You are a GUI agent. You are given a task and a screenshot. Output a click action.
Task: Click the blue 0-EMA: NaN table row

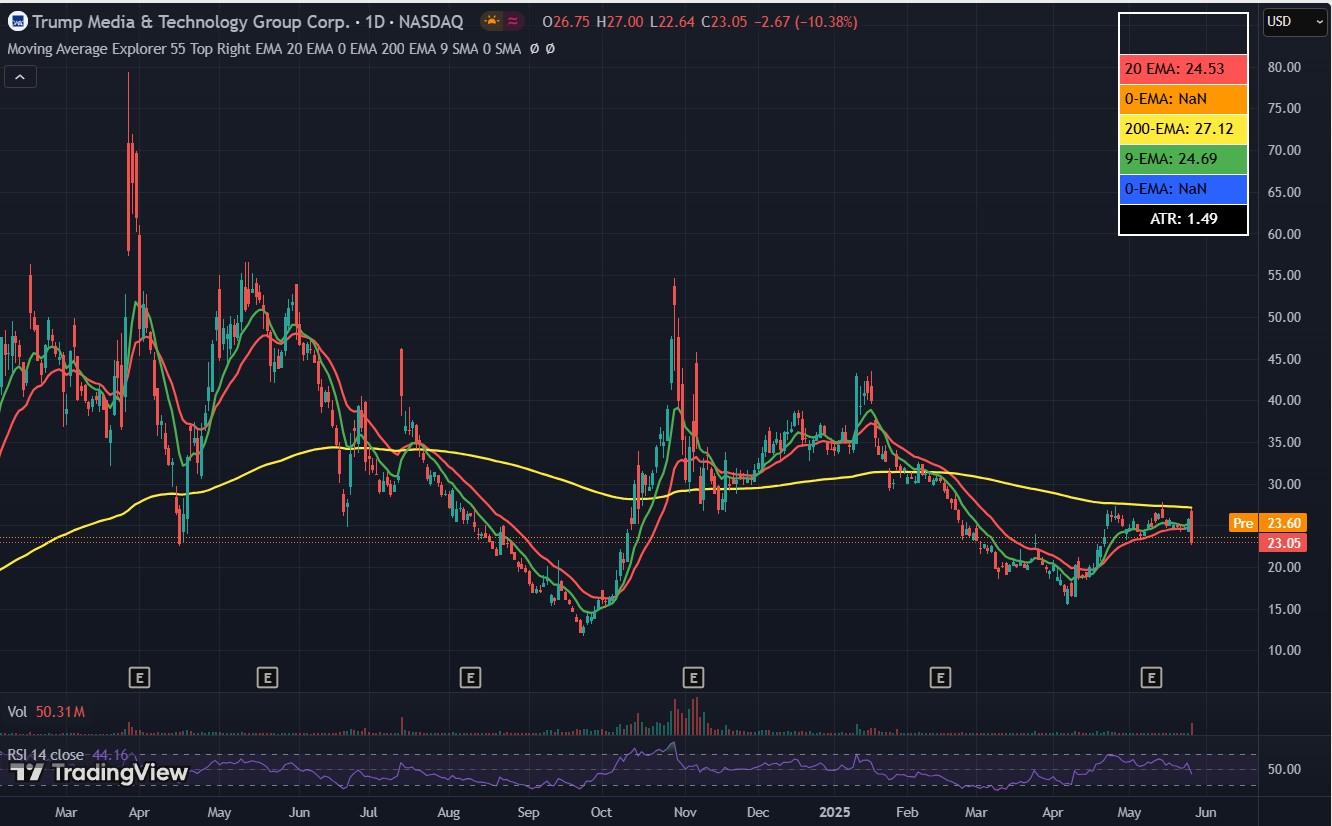pos(1183,189)
